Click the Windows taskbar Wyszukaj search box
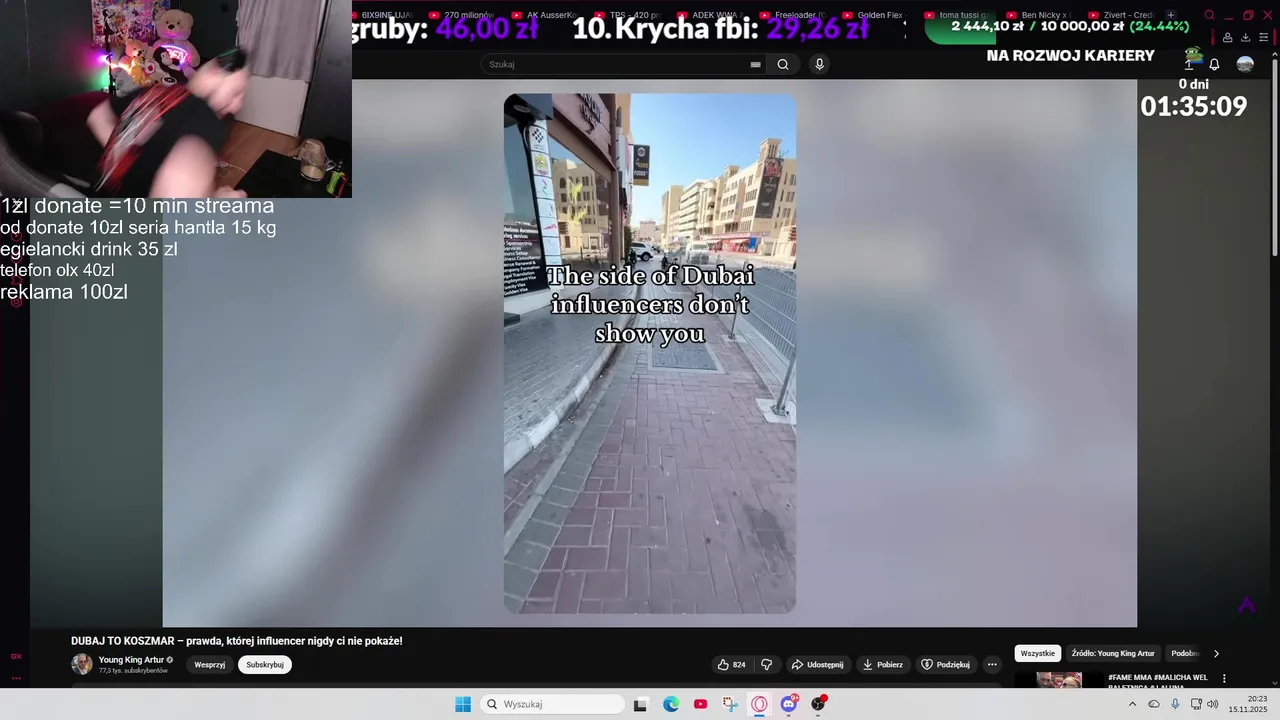1280x720 pixels. point(550,704)
